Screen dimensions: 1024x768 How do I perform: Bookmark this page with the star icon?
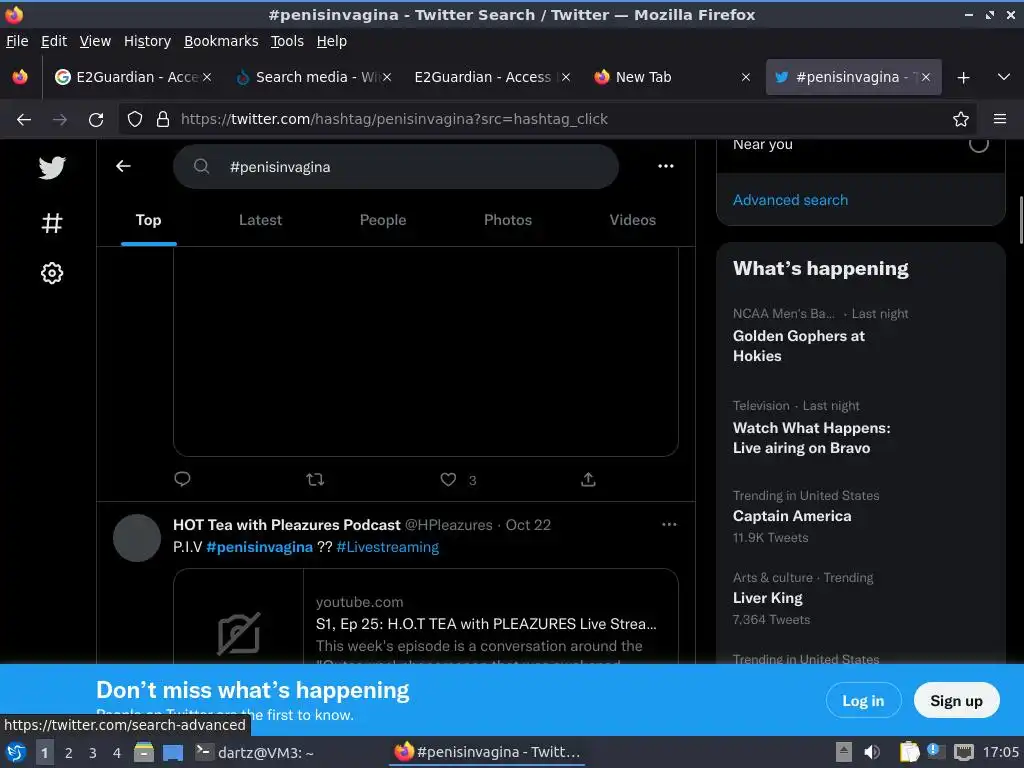(960, 120)
